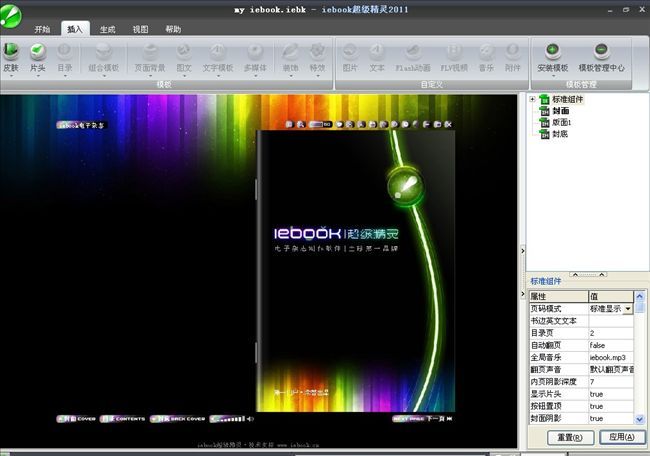Open the 皮肤 (skin) template icon

tap(11, 51)
